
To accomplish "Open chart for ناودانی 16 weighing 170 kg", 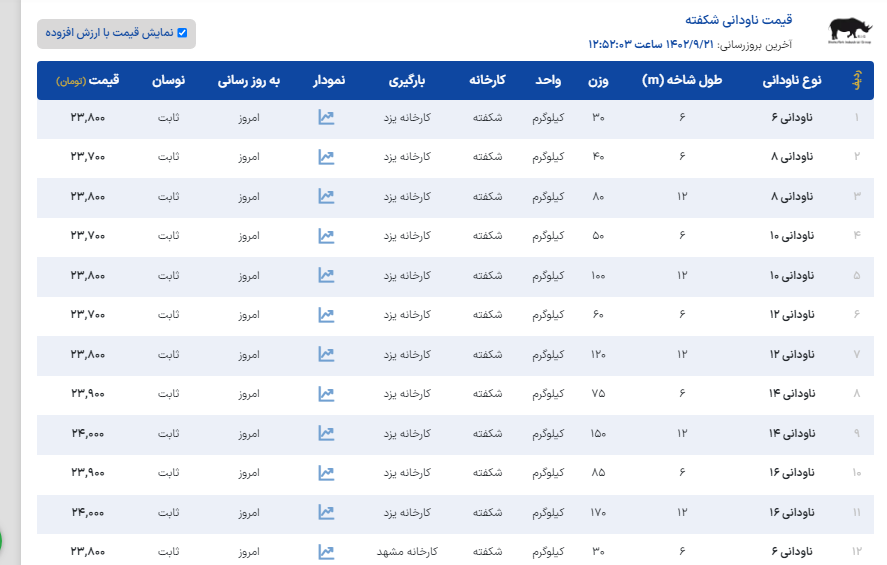I will point(326,512).
